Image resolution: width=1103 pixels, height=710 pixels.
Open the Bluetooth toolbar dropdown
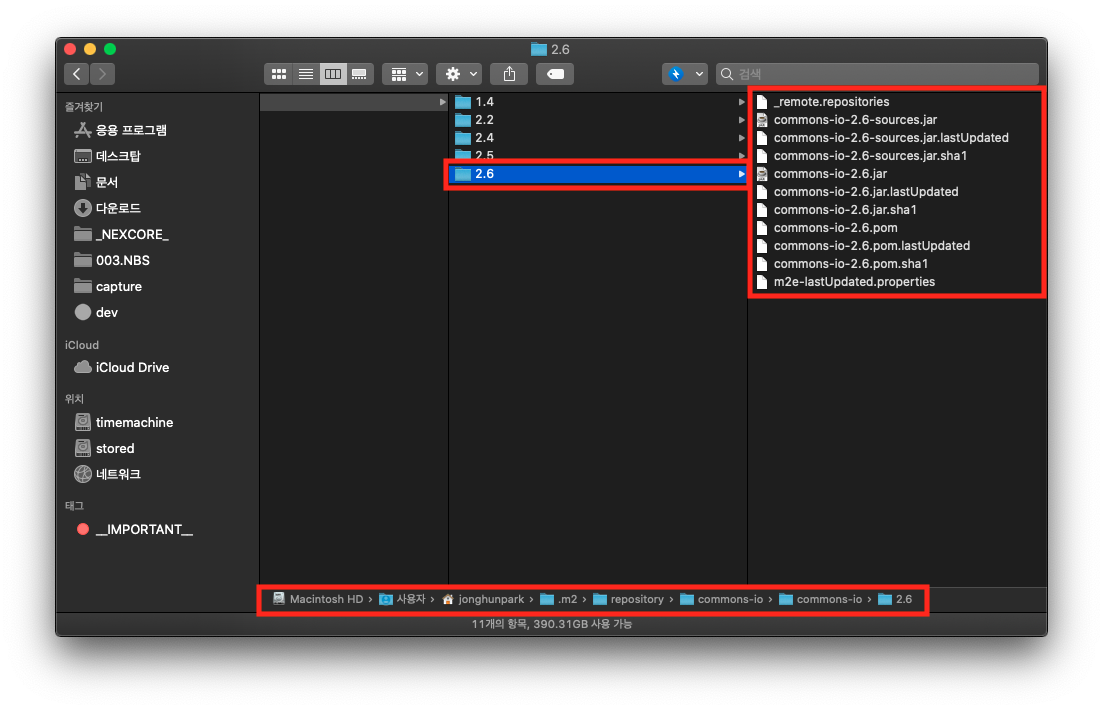pyautogui.click(x=685, y=74)
